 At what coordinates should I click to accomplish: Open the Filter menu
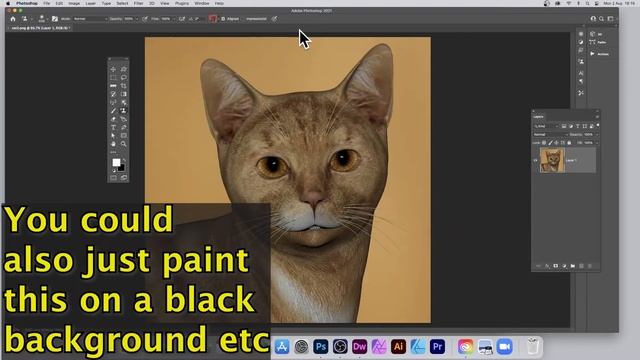[x=138, y=3]
